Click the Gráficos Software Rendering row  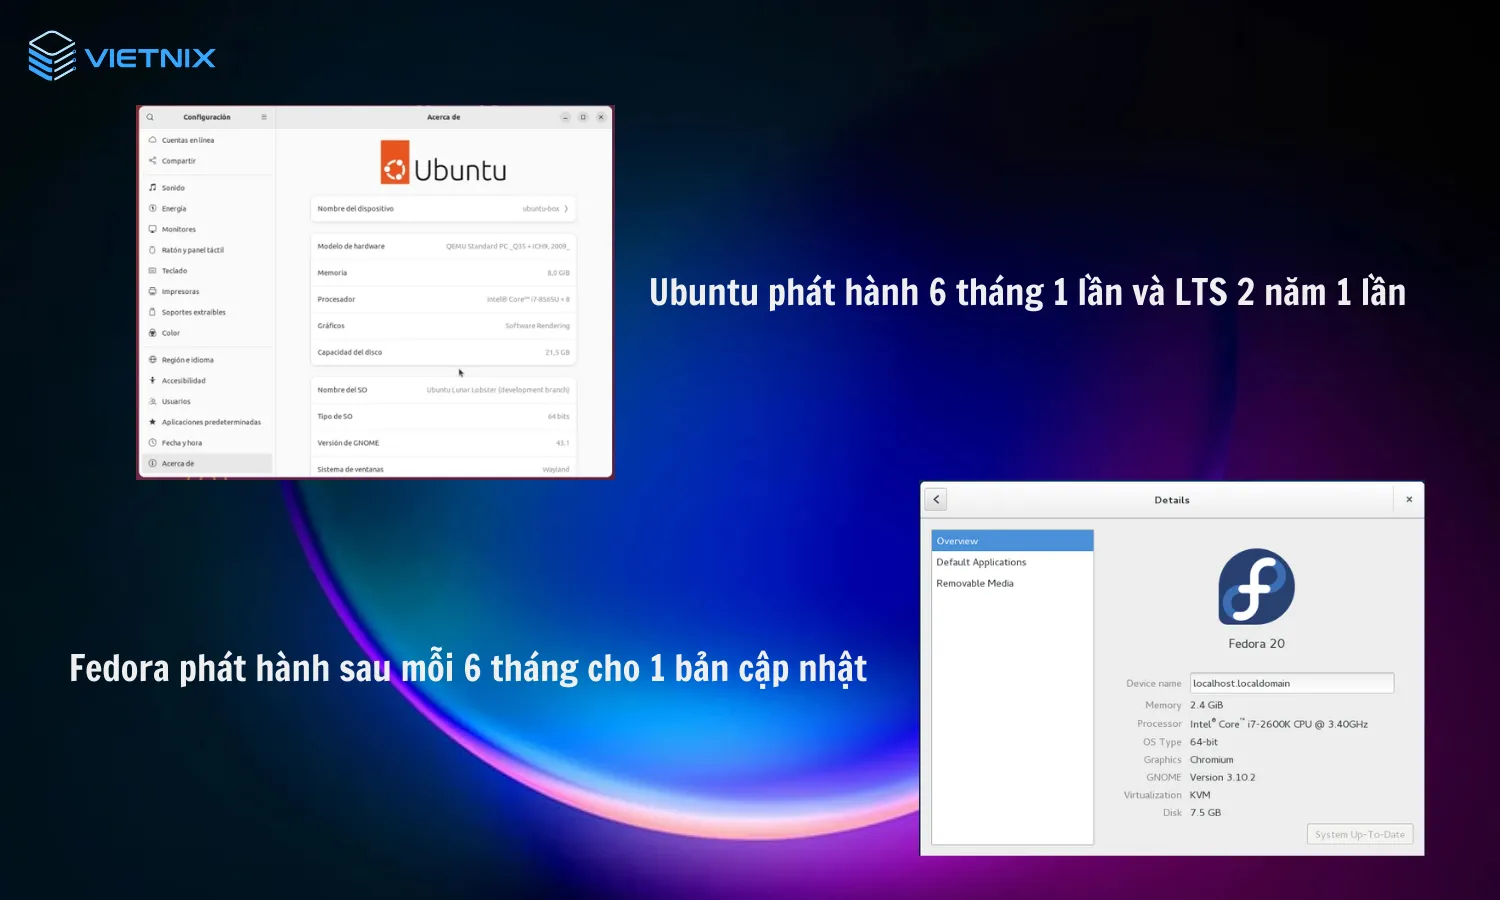442,326
